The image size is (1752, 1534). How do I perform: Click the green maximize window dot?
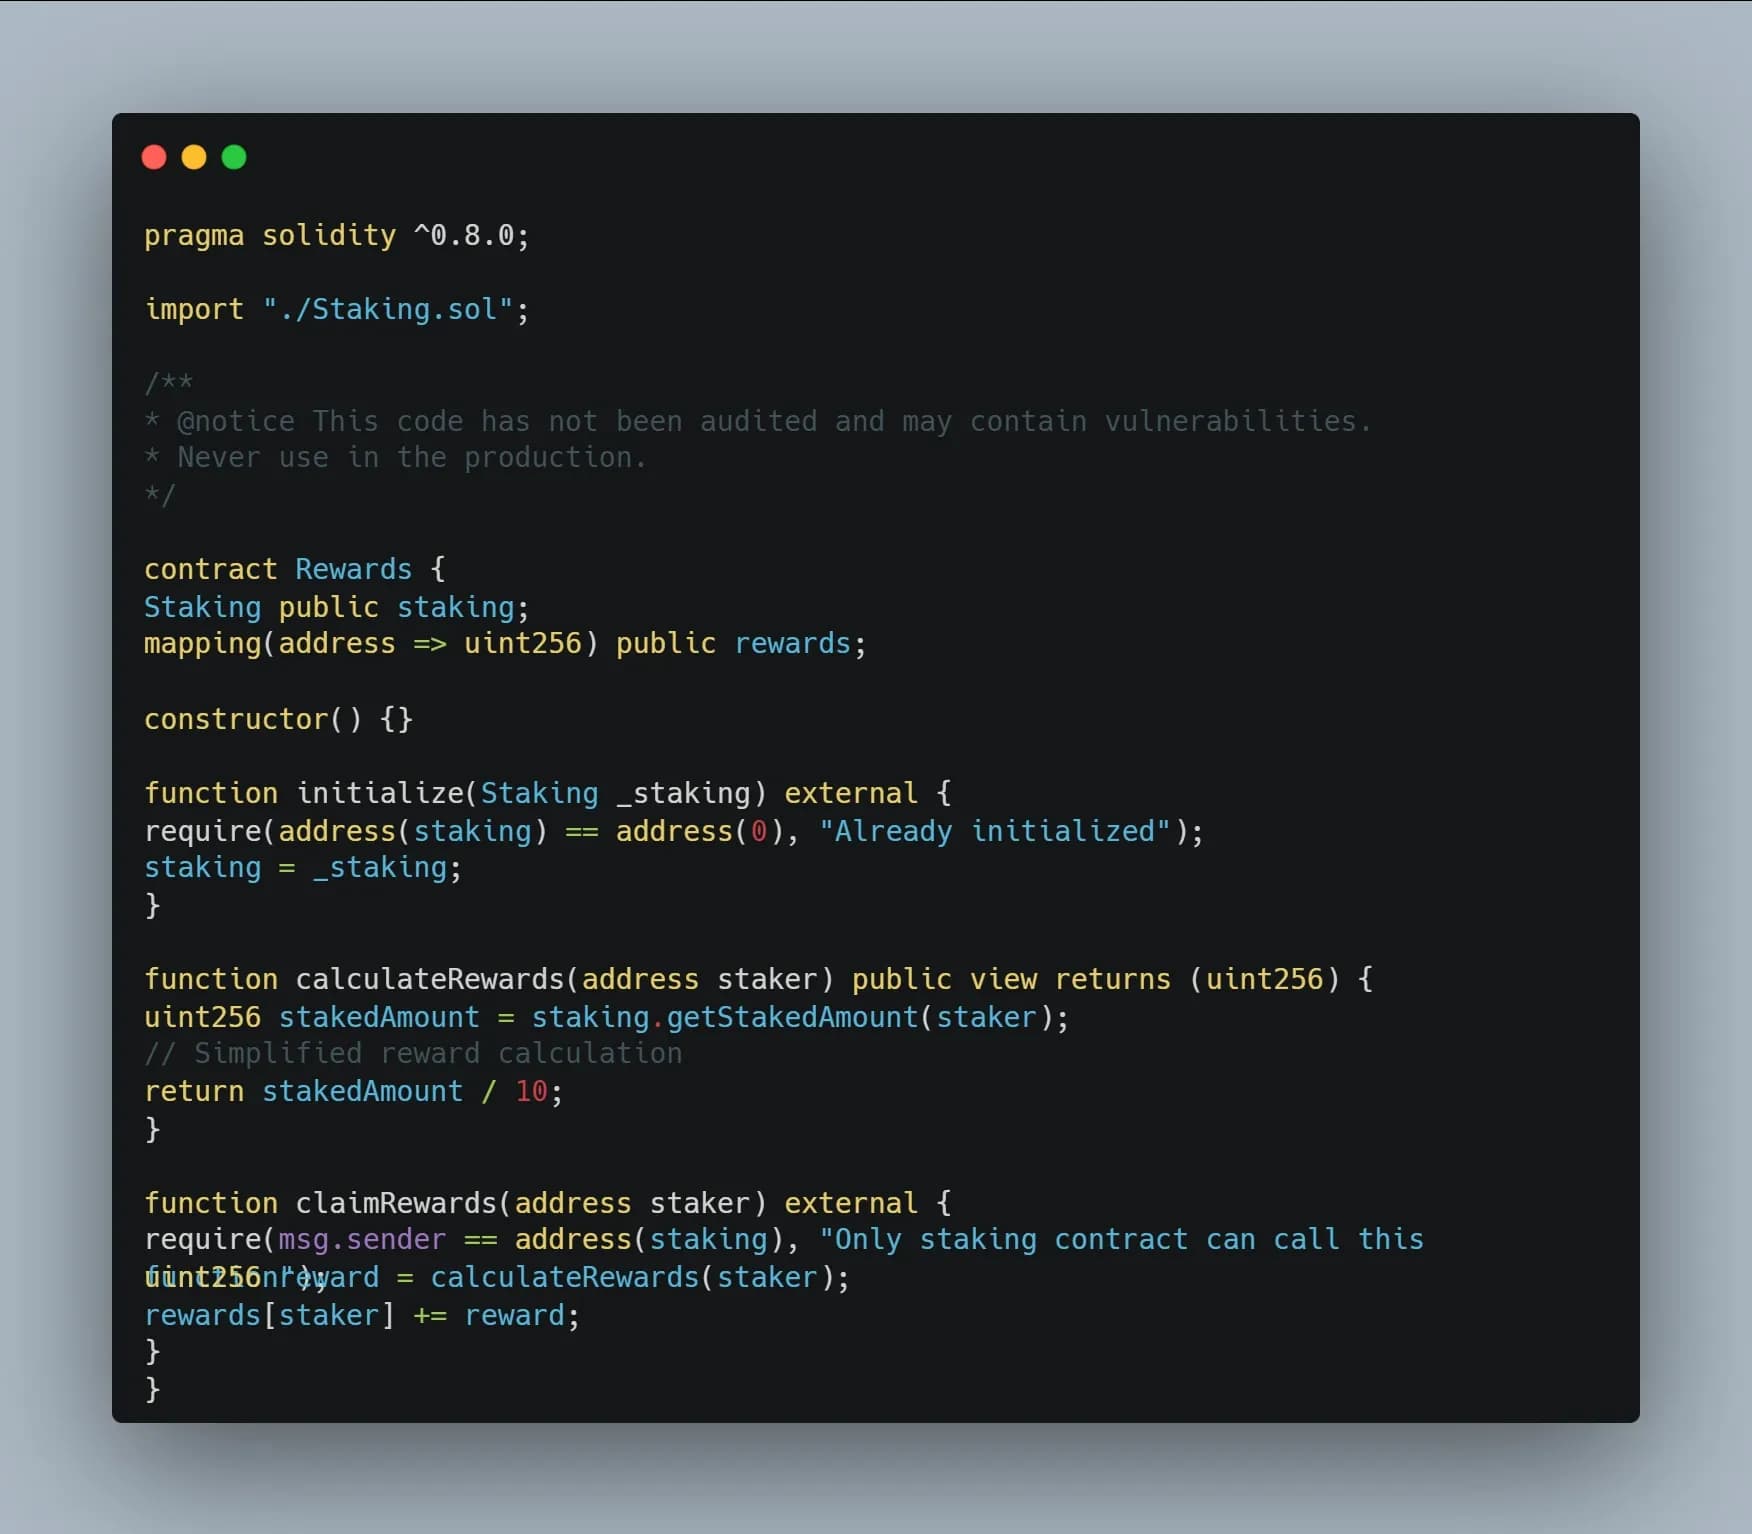click(x=234, y=157)
